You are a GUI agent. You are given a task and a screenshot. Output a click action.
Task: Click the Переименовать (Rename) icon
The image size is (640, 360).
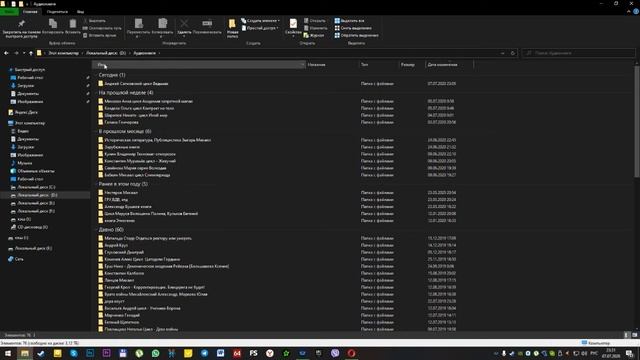pyautogui.click(x=207, y=27)
